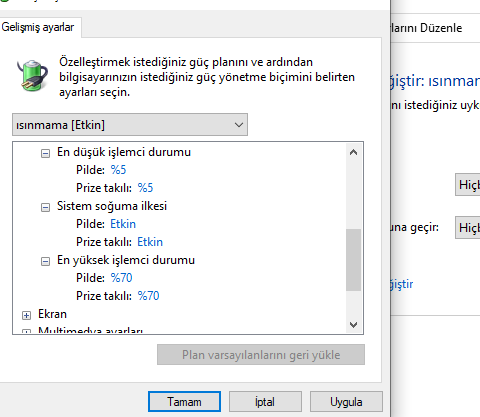Collapse Sistem soğuma ilkesi node
Screen dimensions: 480x417
45,207
